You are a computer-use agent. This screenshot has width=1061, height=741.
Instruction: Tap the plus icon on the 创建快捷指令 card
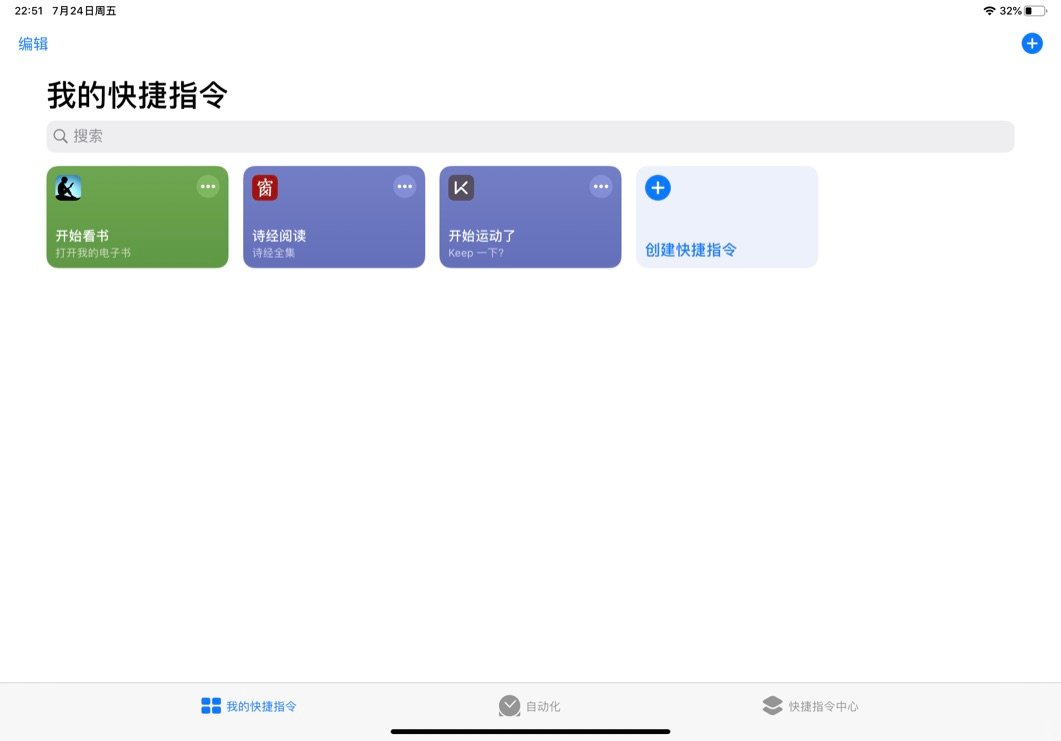(x=657, y=187)
